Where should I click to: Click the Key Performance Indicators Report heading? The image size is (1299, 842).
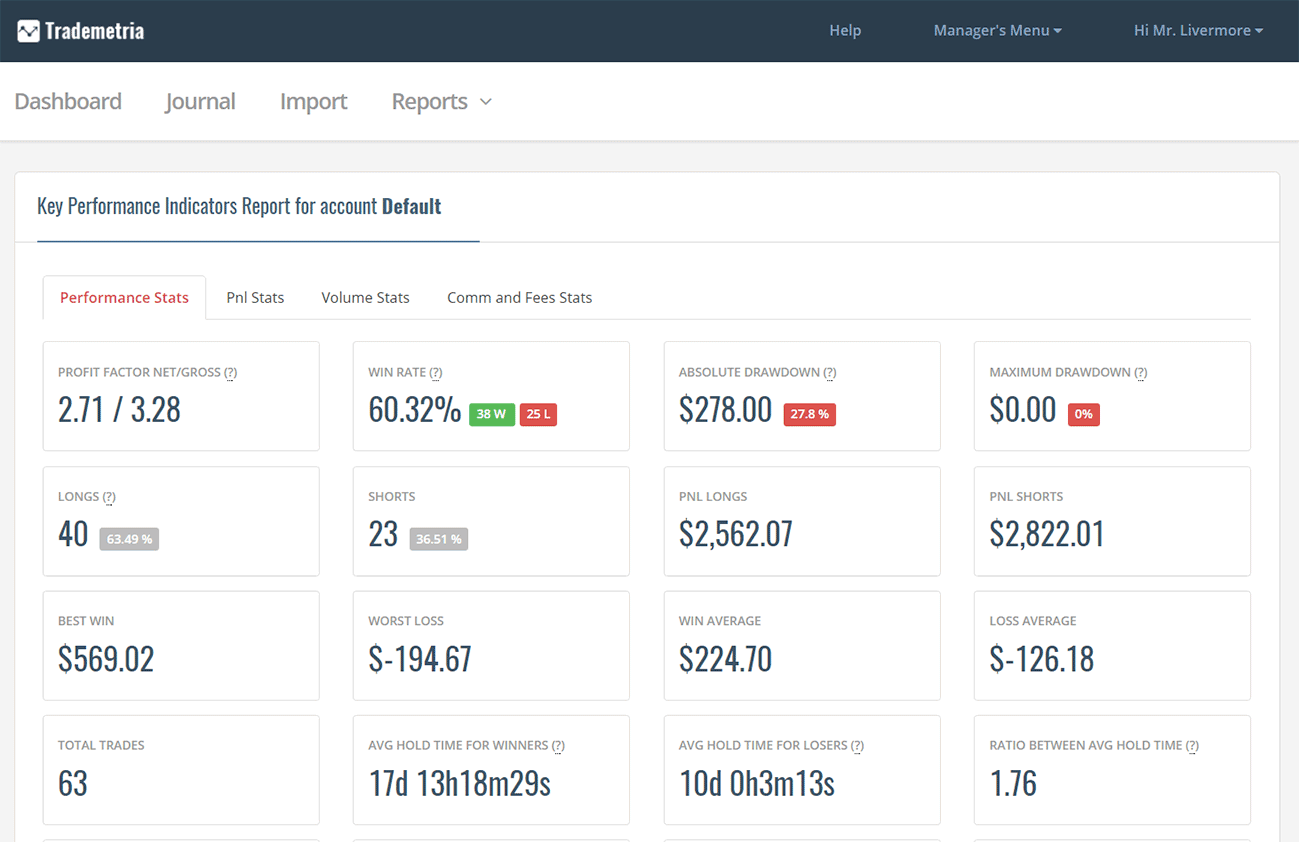click(x=239, y=207)
